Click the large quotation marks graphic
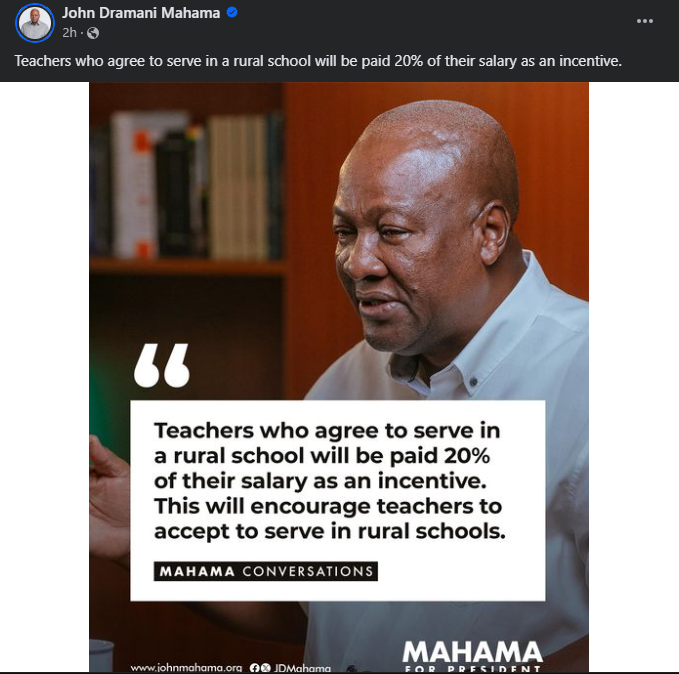This screenshot has height=674, width=679. click(x=162, y=365)
